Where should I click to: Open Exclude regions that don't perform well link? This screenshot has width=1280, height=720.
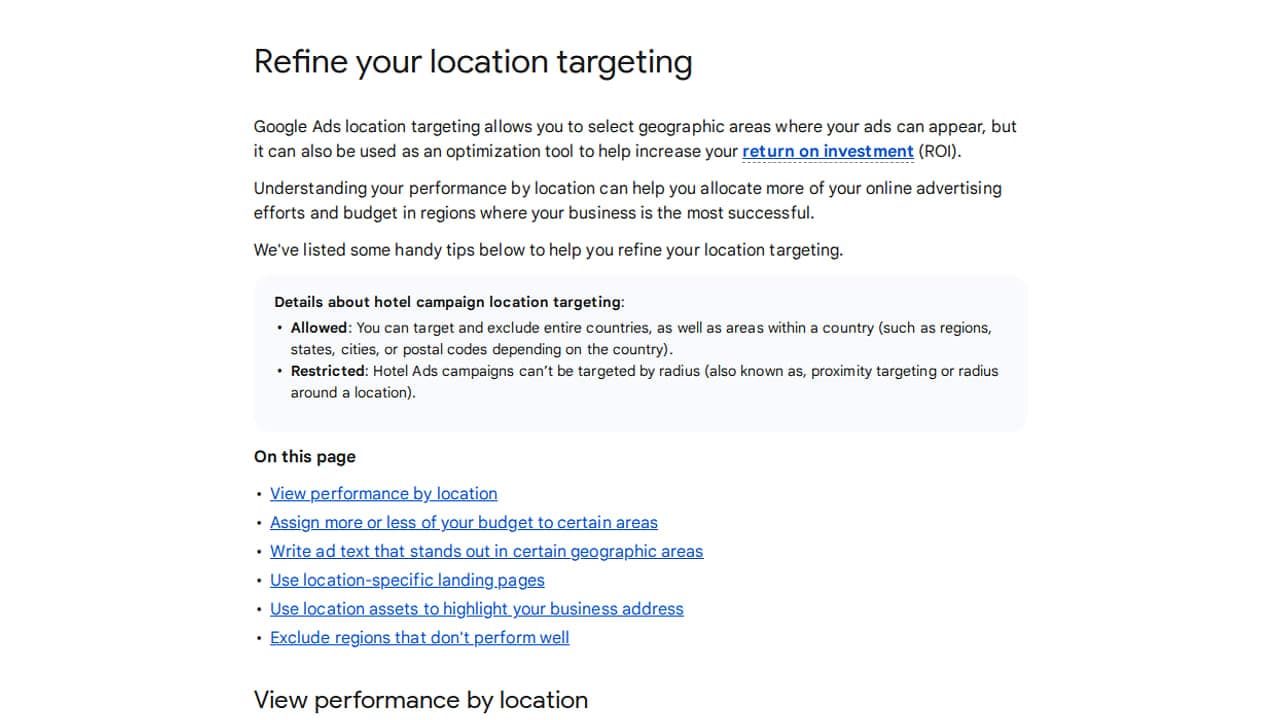click(420, 638)
